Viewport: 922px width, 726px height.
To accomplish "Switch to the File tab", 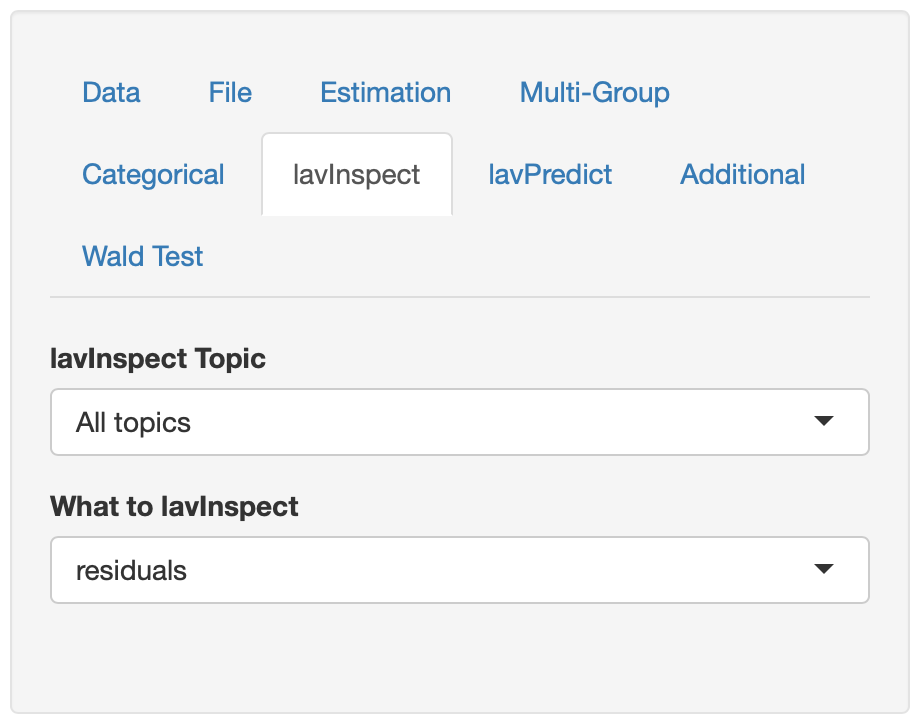I will click(230, 93).
